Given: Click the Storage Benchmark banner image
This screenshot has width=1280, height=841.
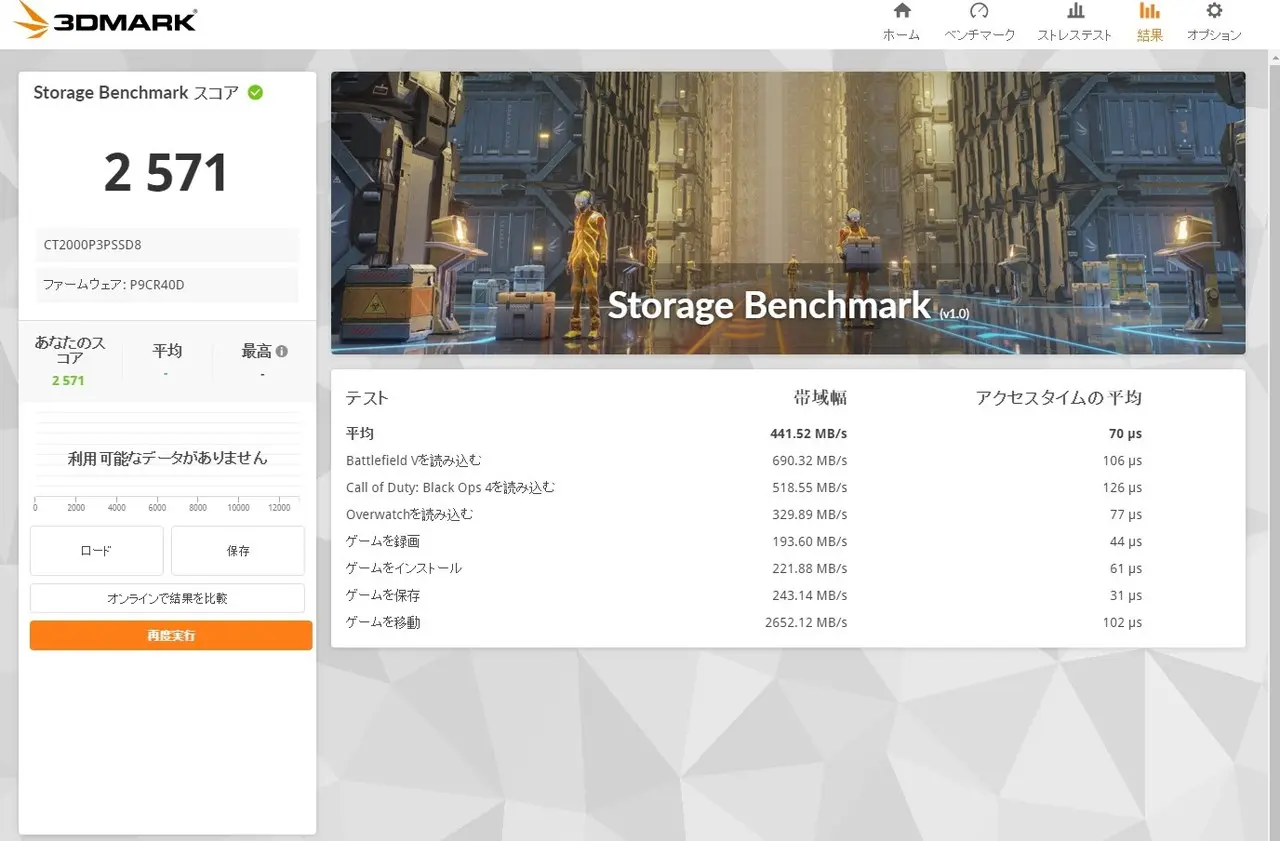Looking at the screenshot, I should pos(788,212).
